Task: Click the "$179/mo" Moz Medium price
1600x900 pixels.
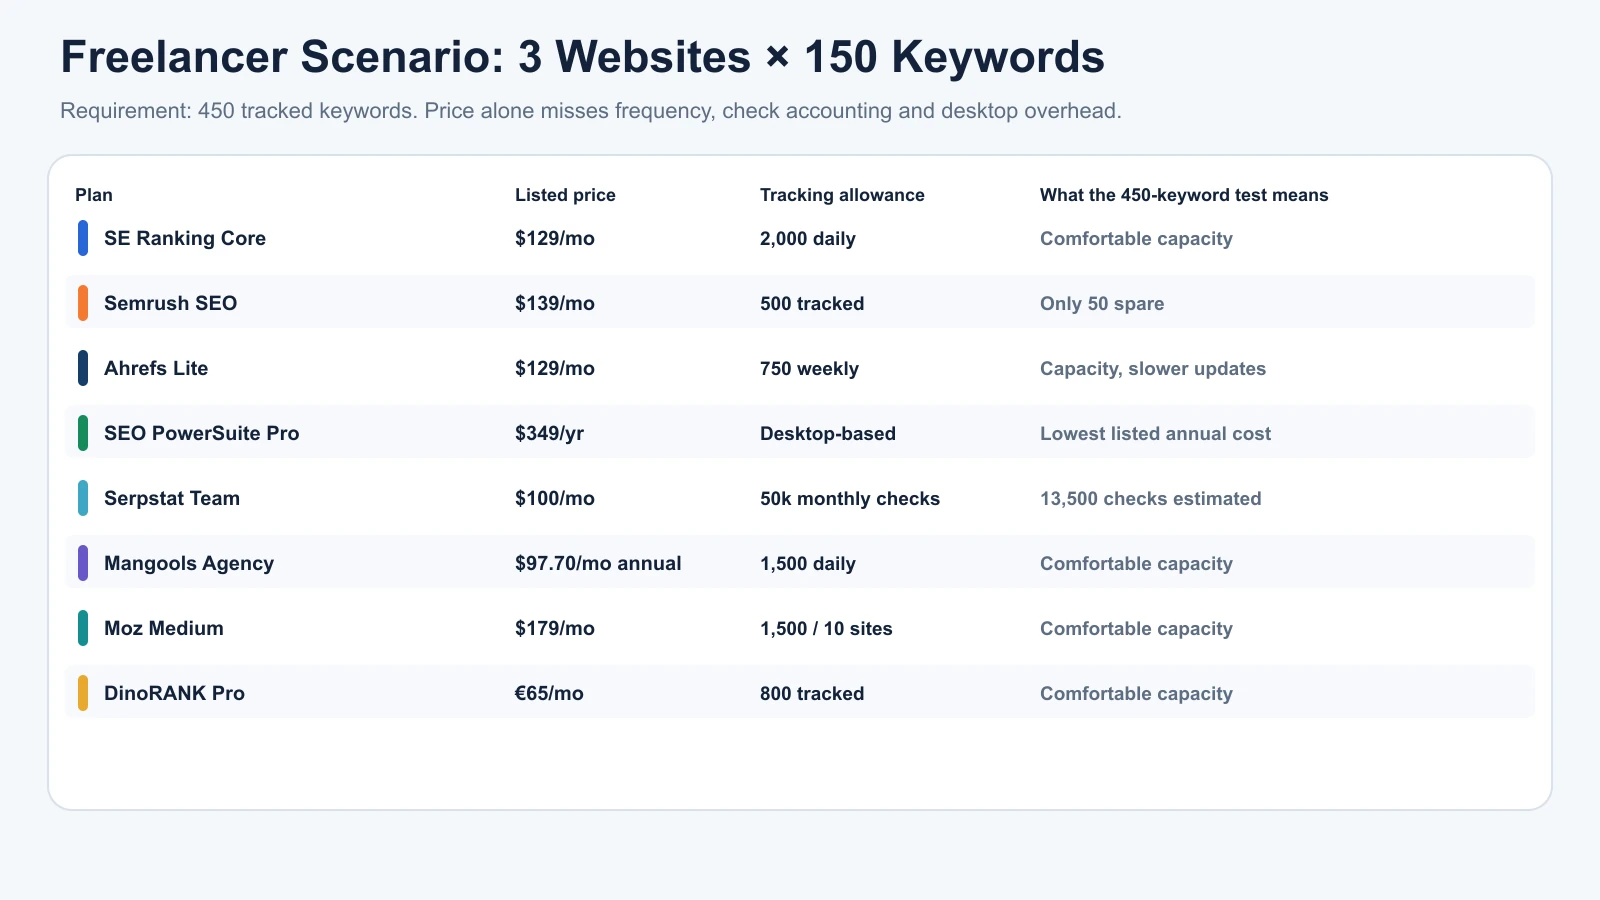Action: click(555, 629)
